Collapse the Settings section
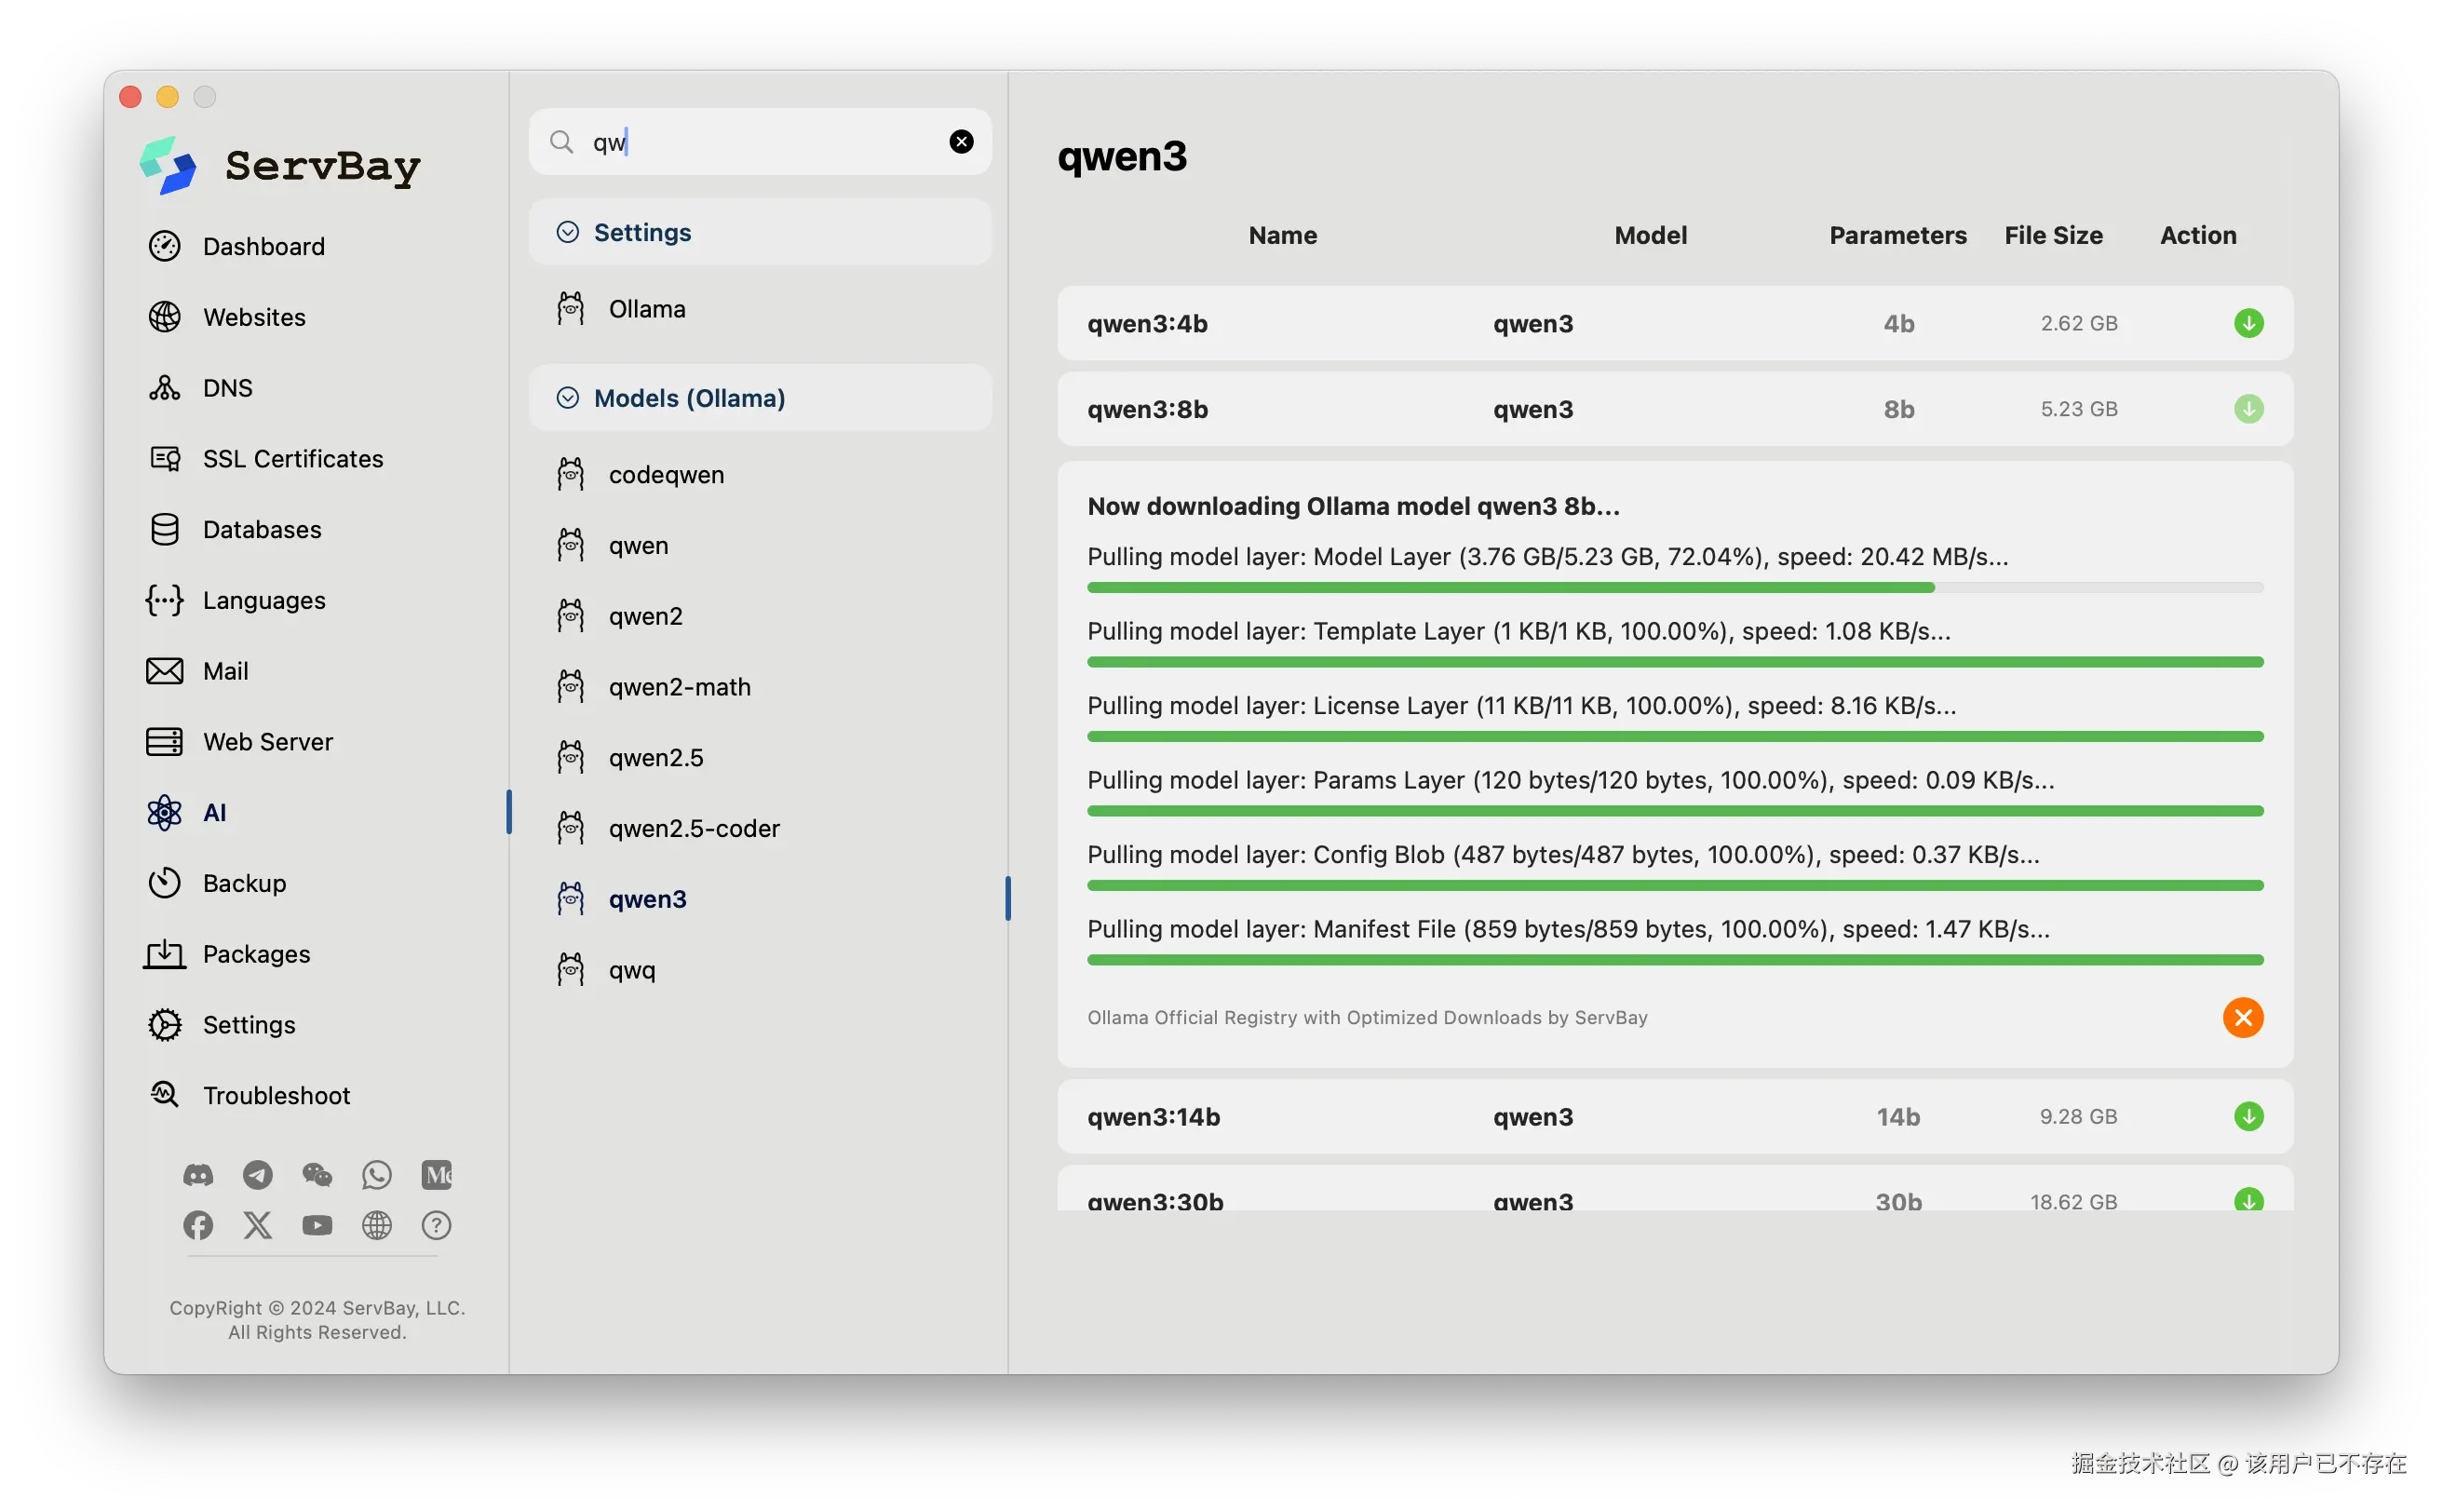The height and width of the screenshot is (1512, 2443). pyautogui.click(x=568, y=232)
